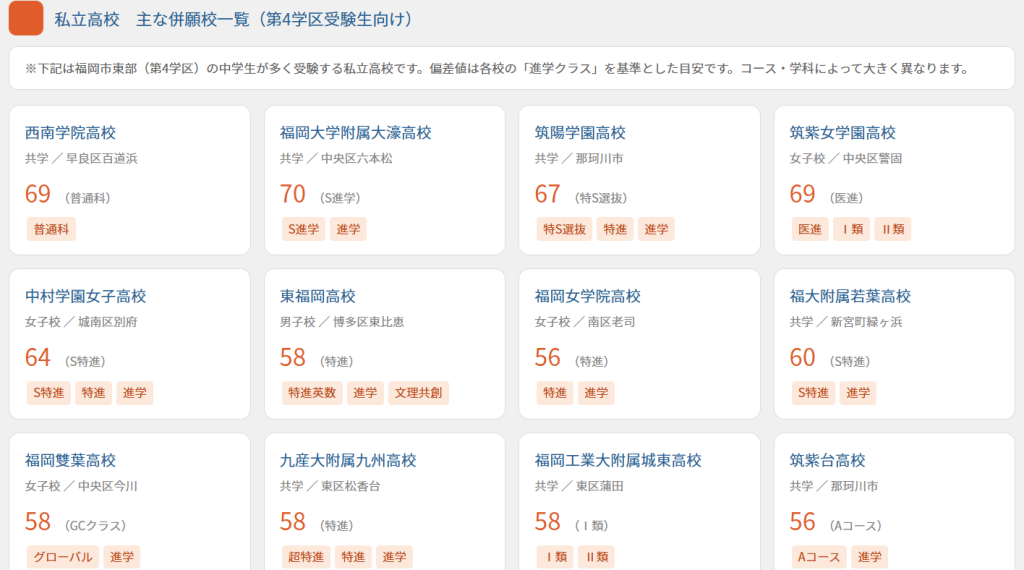This screenshot has width=1024, height=570.
Task: Open the 福岡雙葉高校 card title
Action: pyautogui.click(x=71, y=460)
